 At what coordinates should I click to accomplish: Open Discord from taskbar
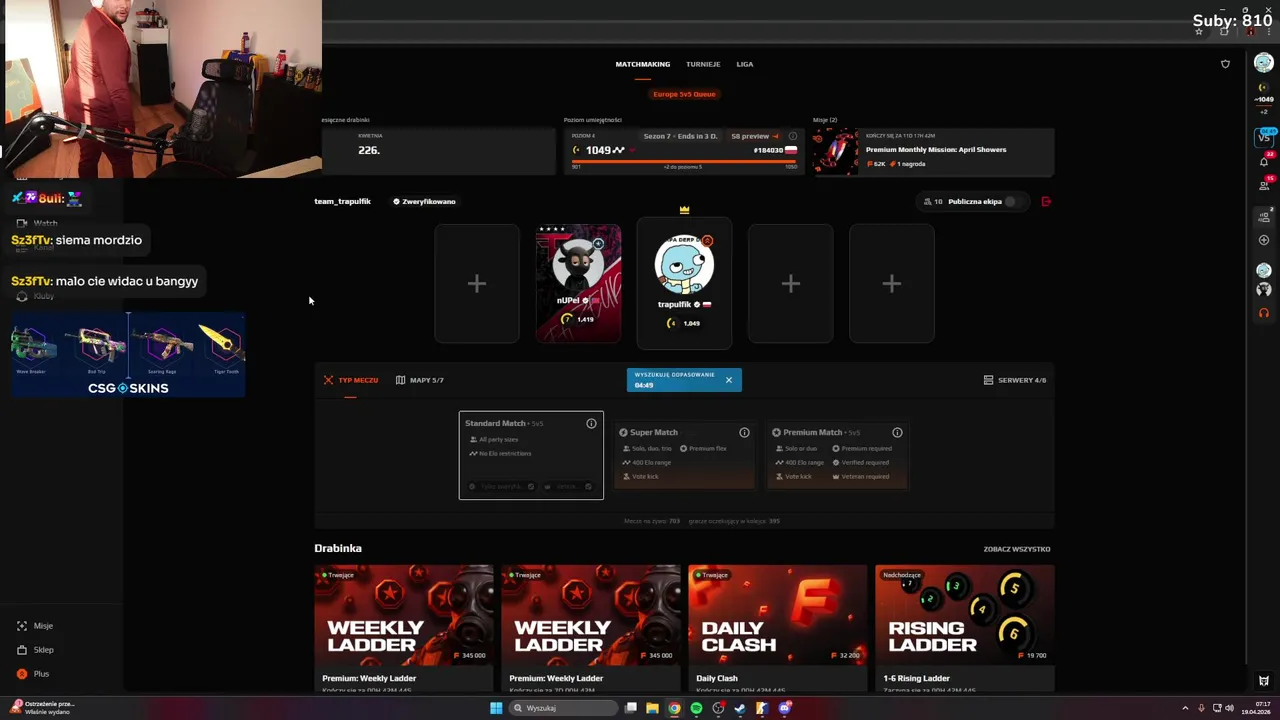click(784, 708)
